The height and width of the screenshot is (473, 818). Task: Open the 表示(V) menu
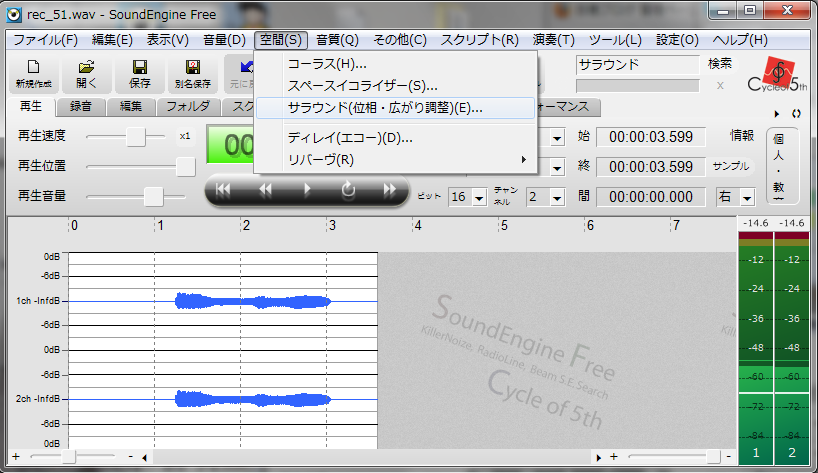tap(167, 40)
